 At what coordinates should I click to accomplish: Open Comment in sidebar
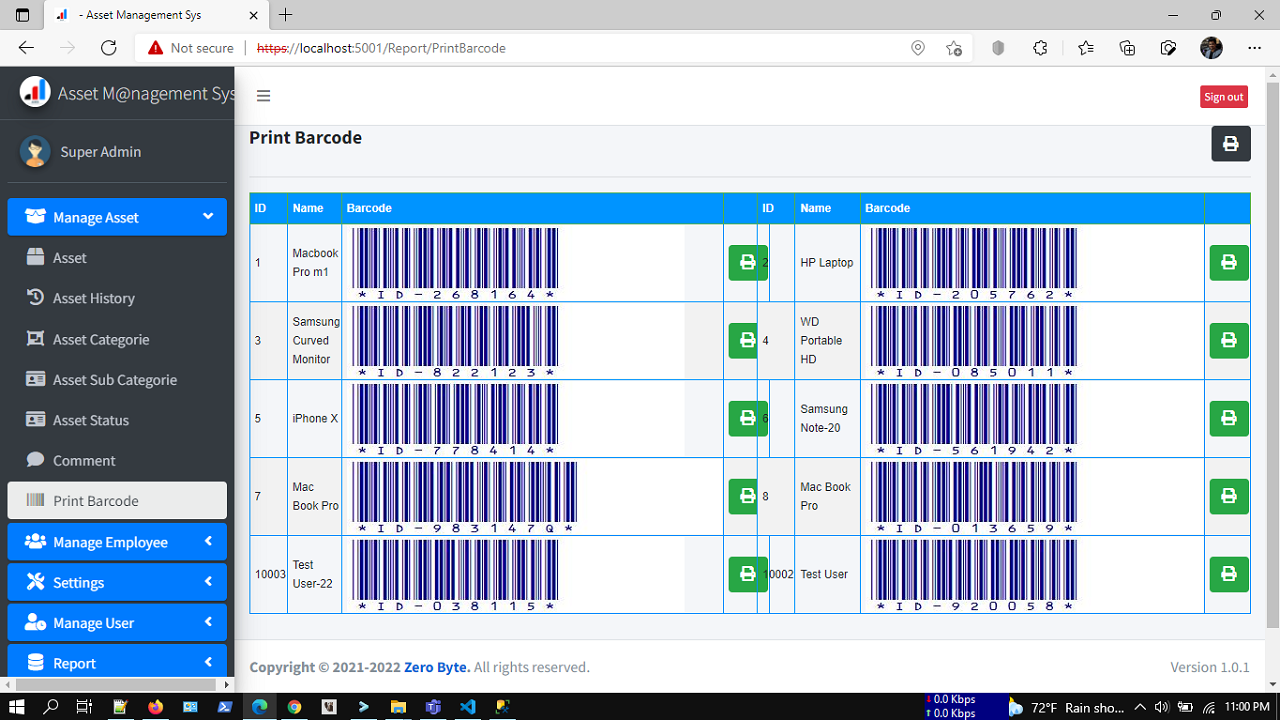pos(117,460)
